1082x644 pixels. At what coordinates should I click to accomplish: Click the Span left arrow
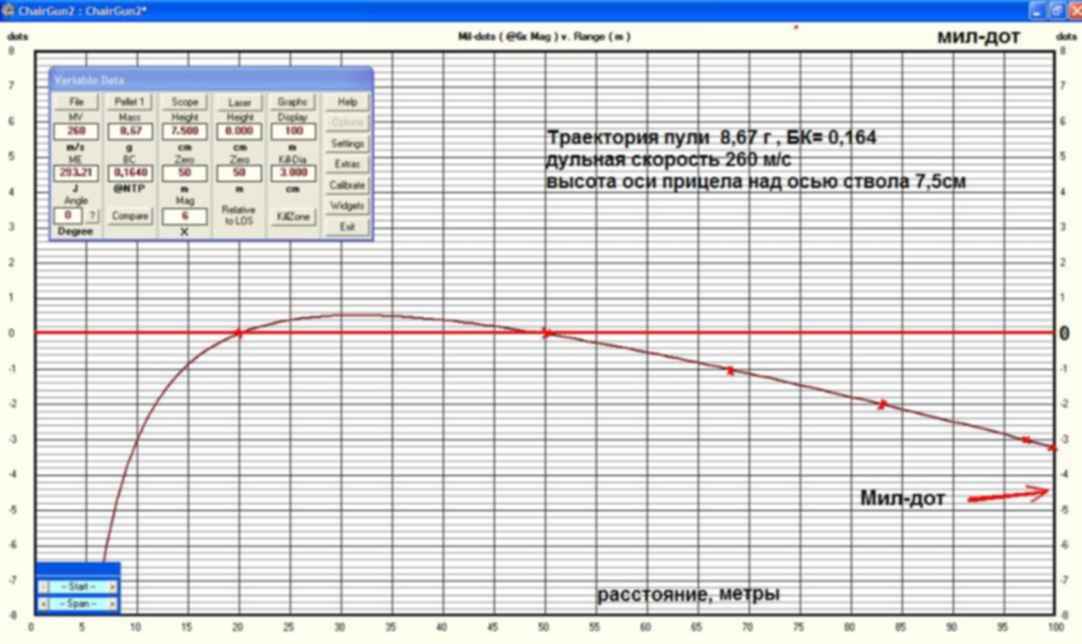click(43, 604)
